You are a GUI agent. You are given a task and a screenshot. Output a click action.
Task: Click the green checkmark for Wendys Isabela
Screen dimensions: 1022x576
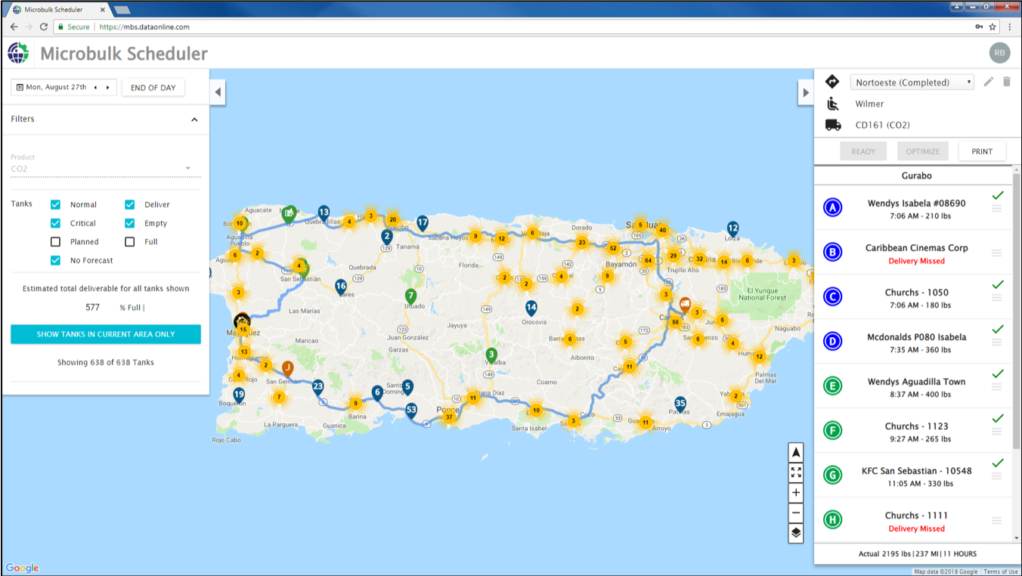pos(997,195)
